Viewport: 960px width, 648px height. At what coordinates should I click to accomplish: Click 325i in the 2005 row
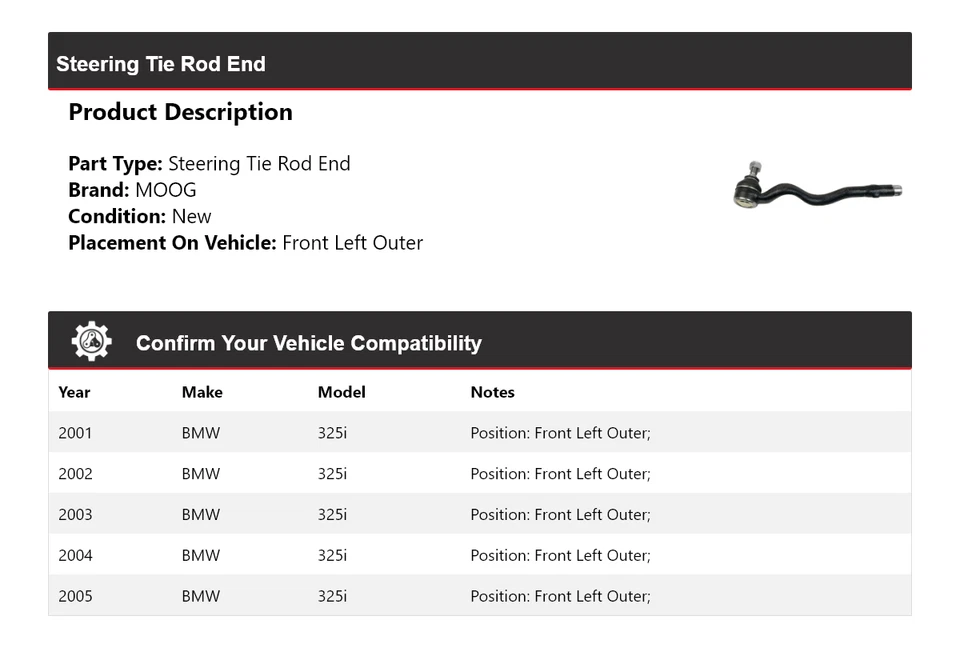point(332,596)
